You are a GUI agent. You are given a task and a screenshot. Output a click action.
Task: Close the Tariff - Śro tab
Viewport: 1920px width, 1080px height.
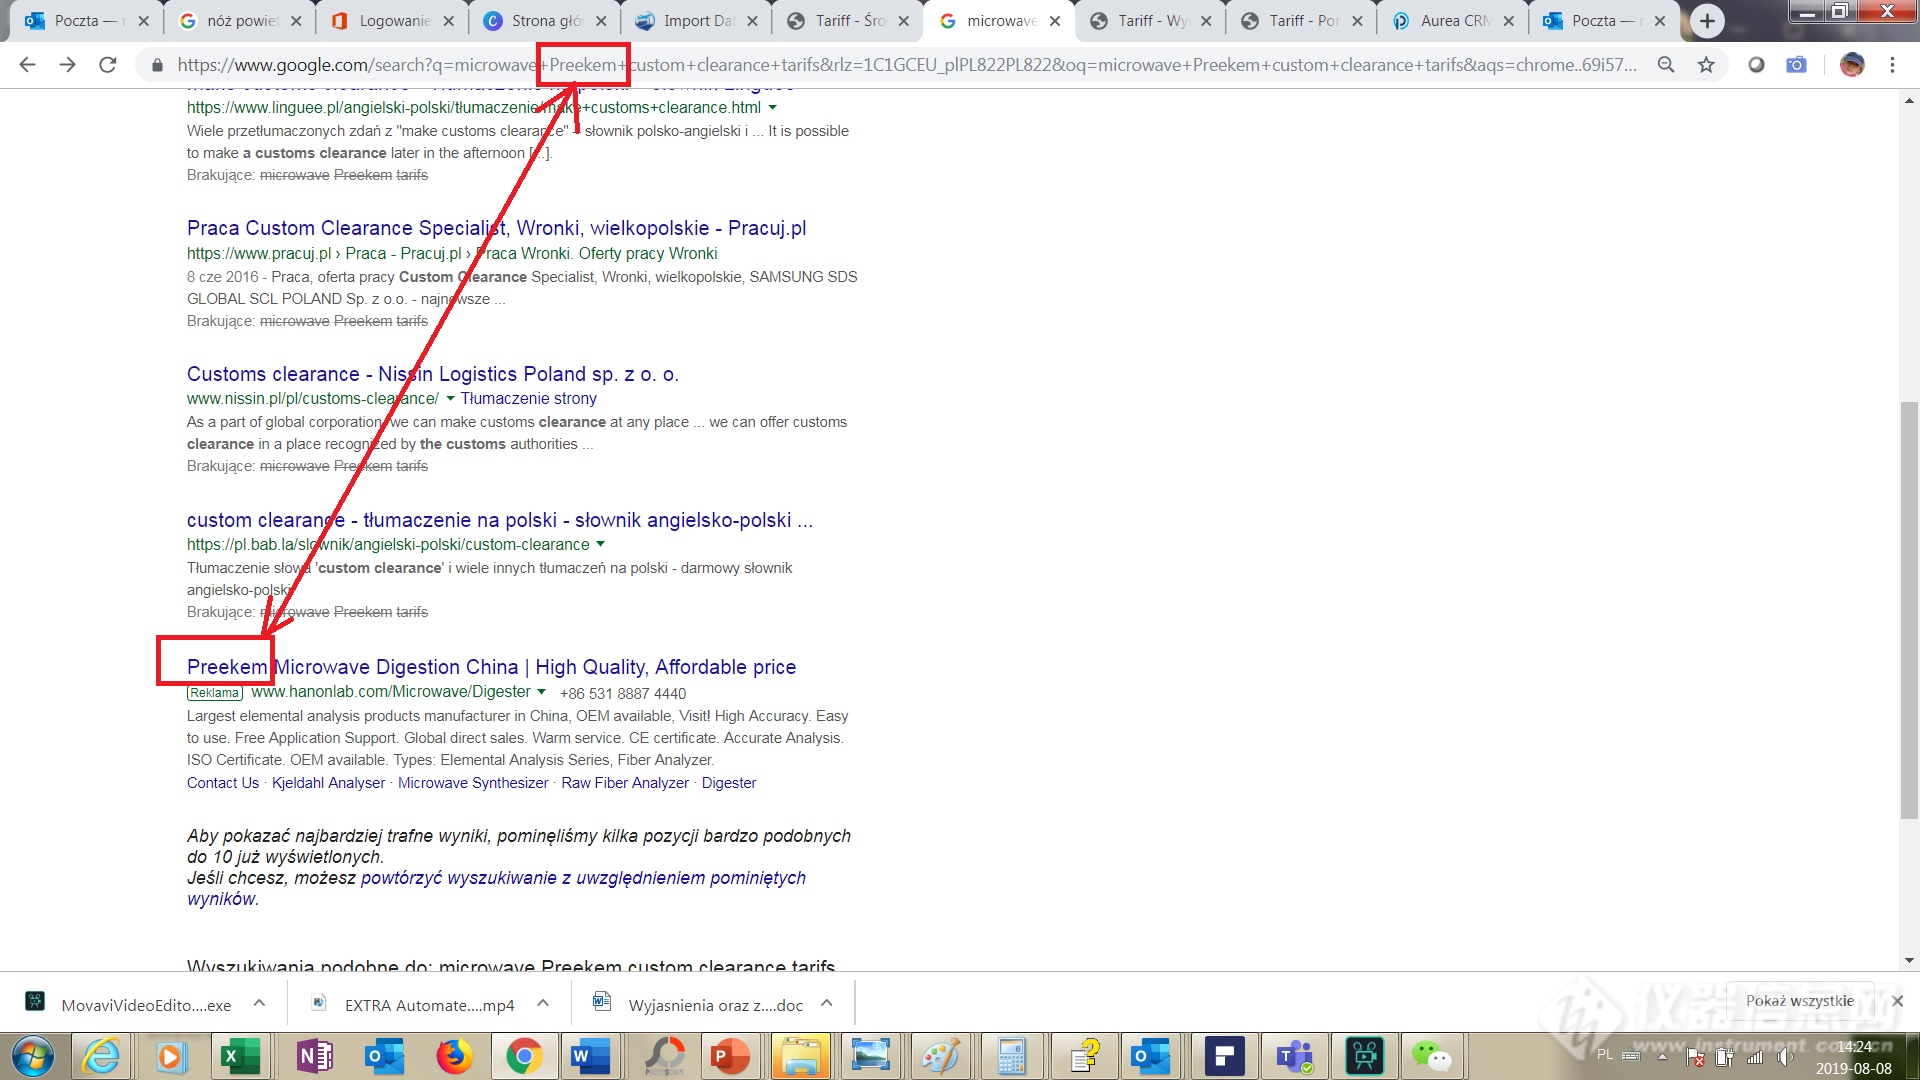903,21
